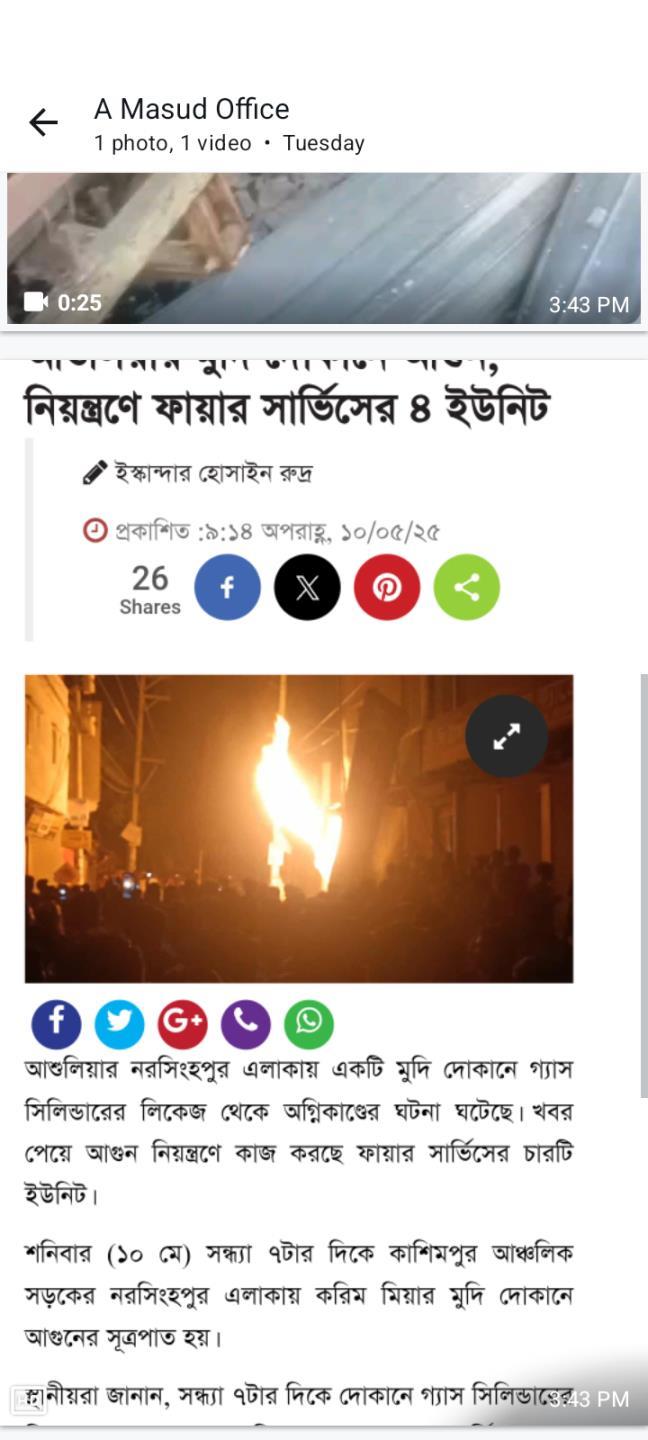The height and width of the screenshot is (1440, 648).
Task: Click the author name ইস্কান্দার হোসাইন রুদ্র
Action: point(213,473)
